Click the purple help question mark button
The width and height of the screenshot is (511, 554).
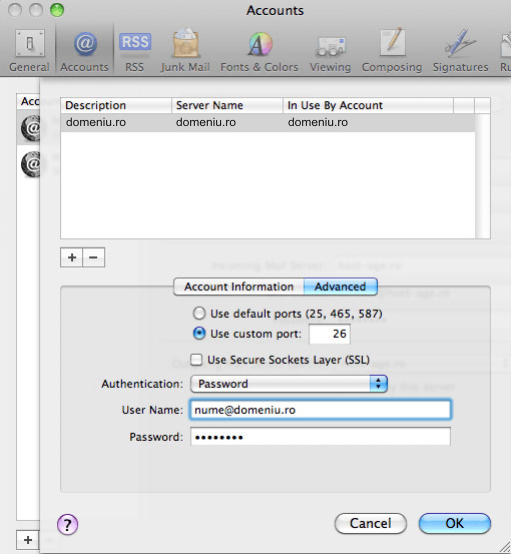click(67, 524)
